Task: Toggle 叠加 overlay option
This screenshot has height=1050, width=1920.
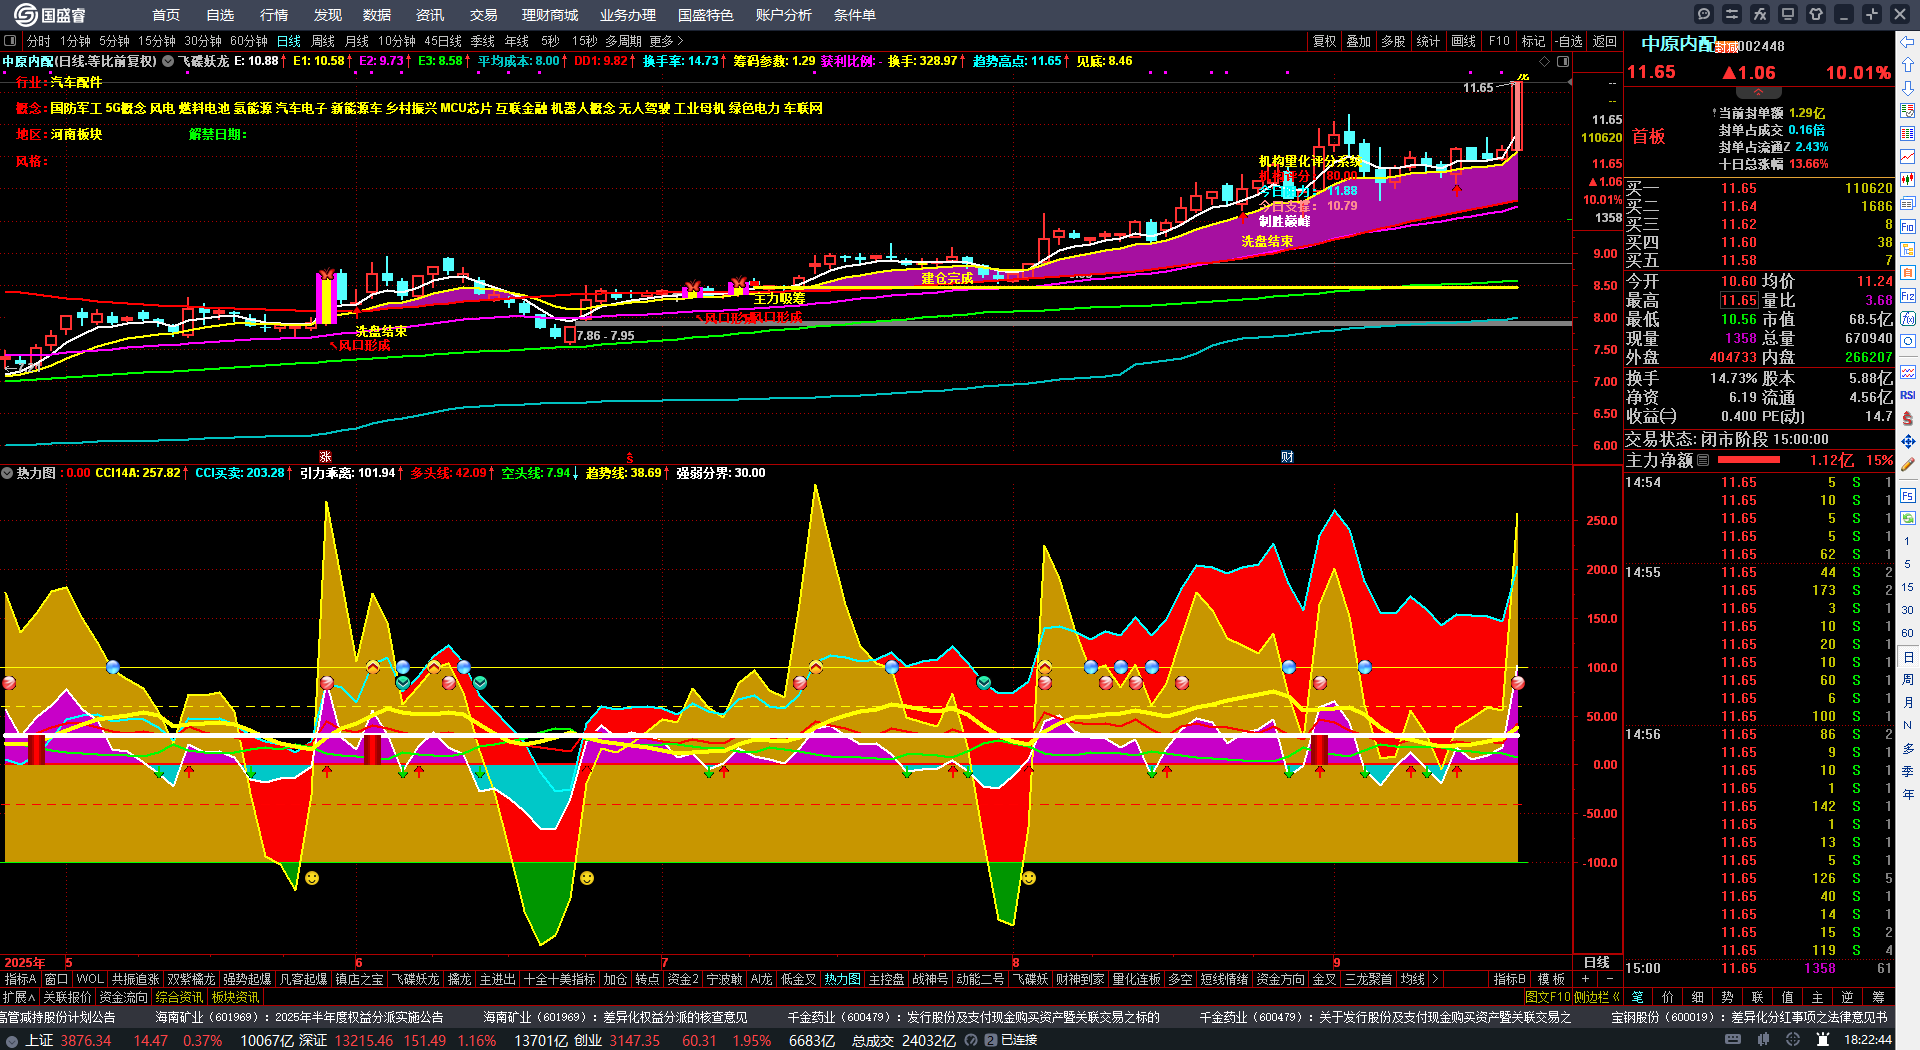Action: (1359, 41)
